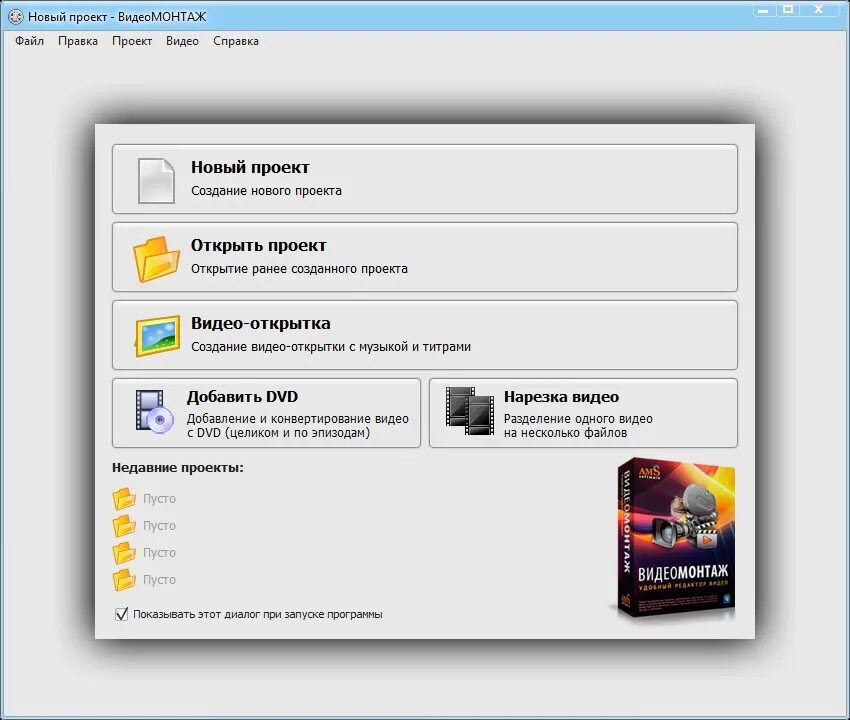The width and height of the screenshot is (850, 720).
Task: Maximize the ВидеоМОНТАЖ window
Action: (788, 10)
